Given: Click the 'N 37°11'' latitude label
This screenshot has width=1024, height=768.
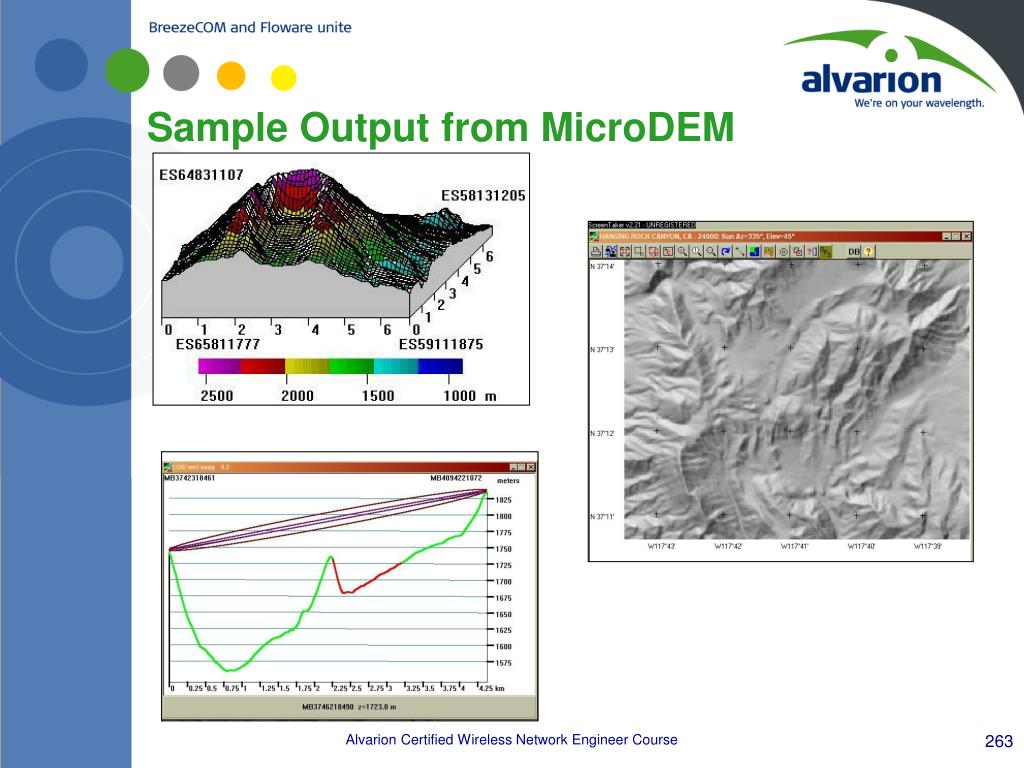Looking at the screenshot, I should (x=602, y=517).
